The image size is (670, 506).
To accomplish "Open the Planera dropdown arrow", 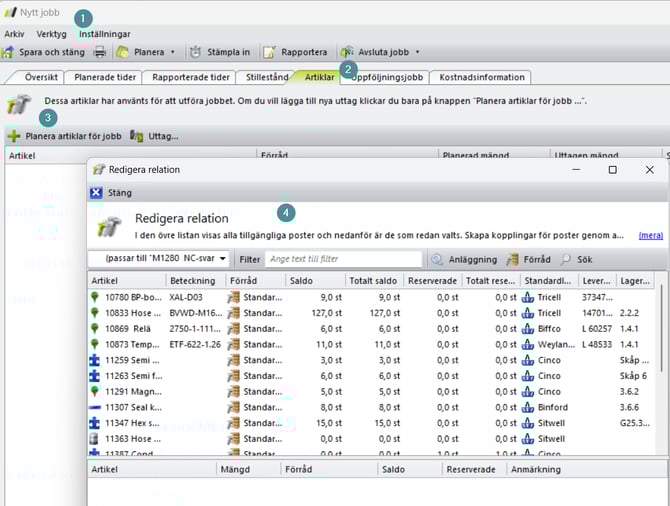I will [173, 52].
